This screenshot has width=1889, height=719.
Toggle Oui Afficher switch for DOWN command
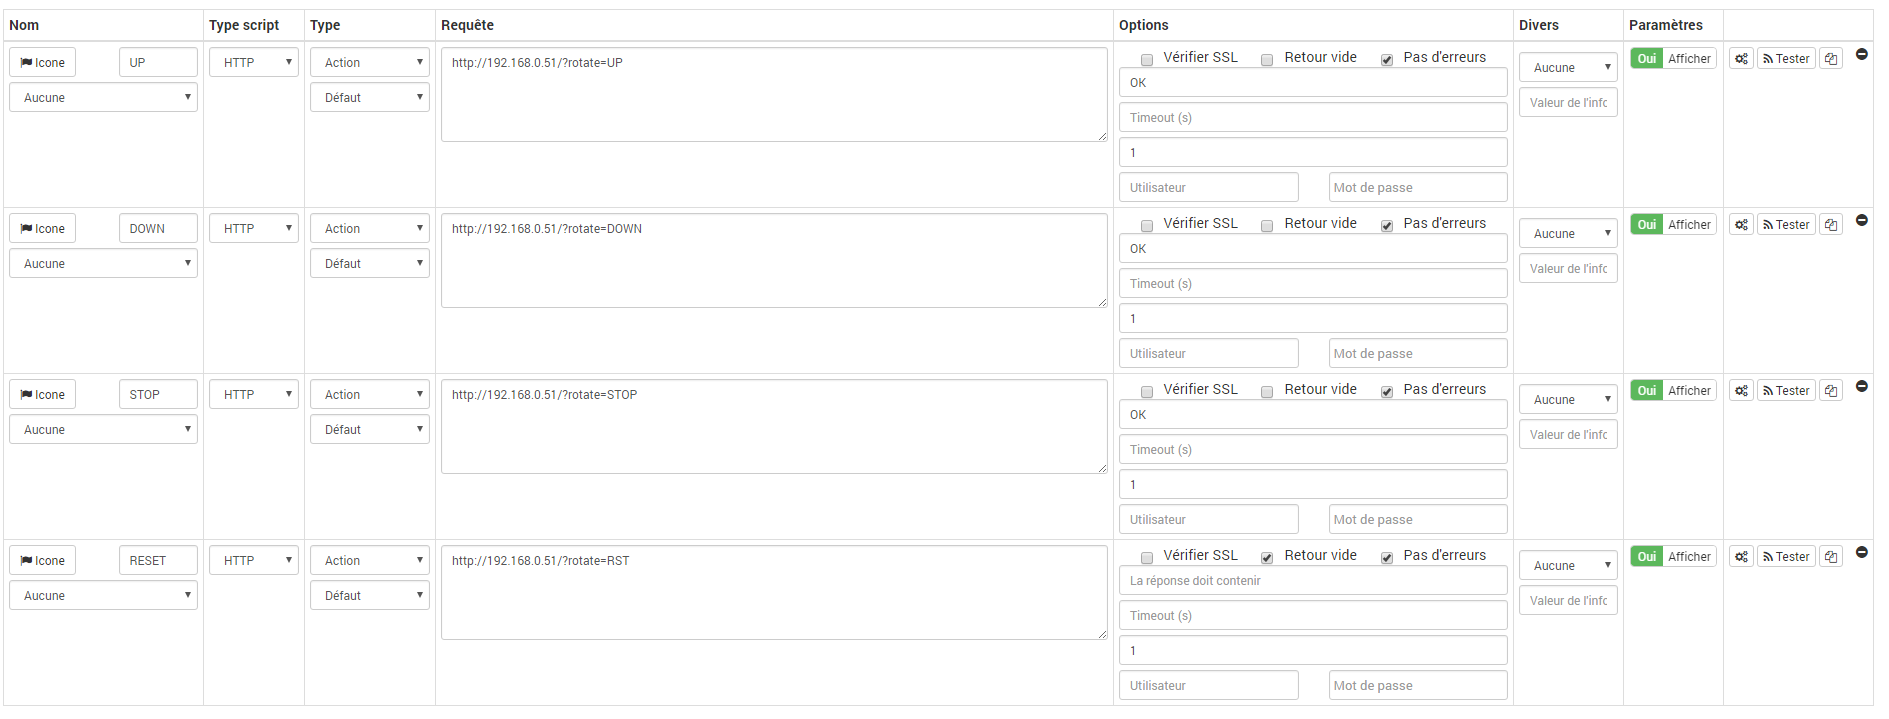(x=1673, y=225)
